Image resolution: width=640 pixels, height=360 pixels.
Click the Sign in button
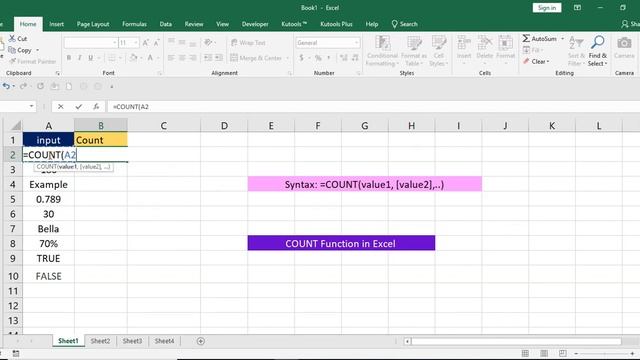pyautogui.click(x=547, y=8)
